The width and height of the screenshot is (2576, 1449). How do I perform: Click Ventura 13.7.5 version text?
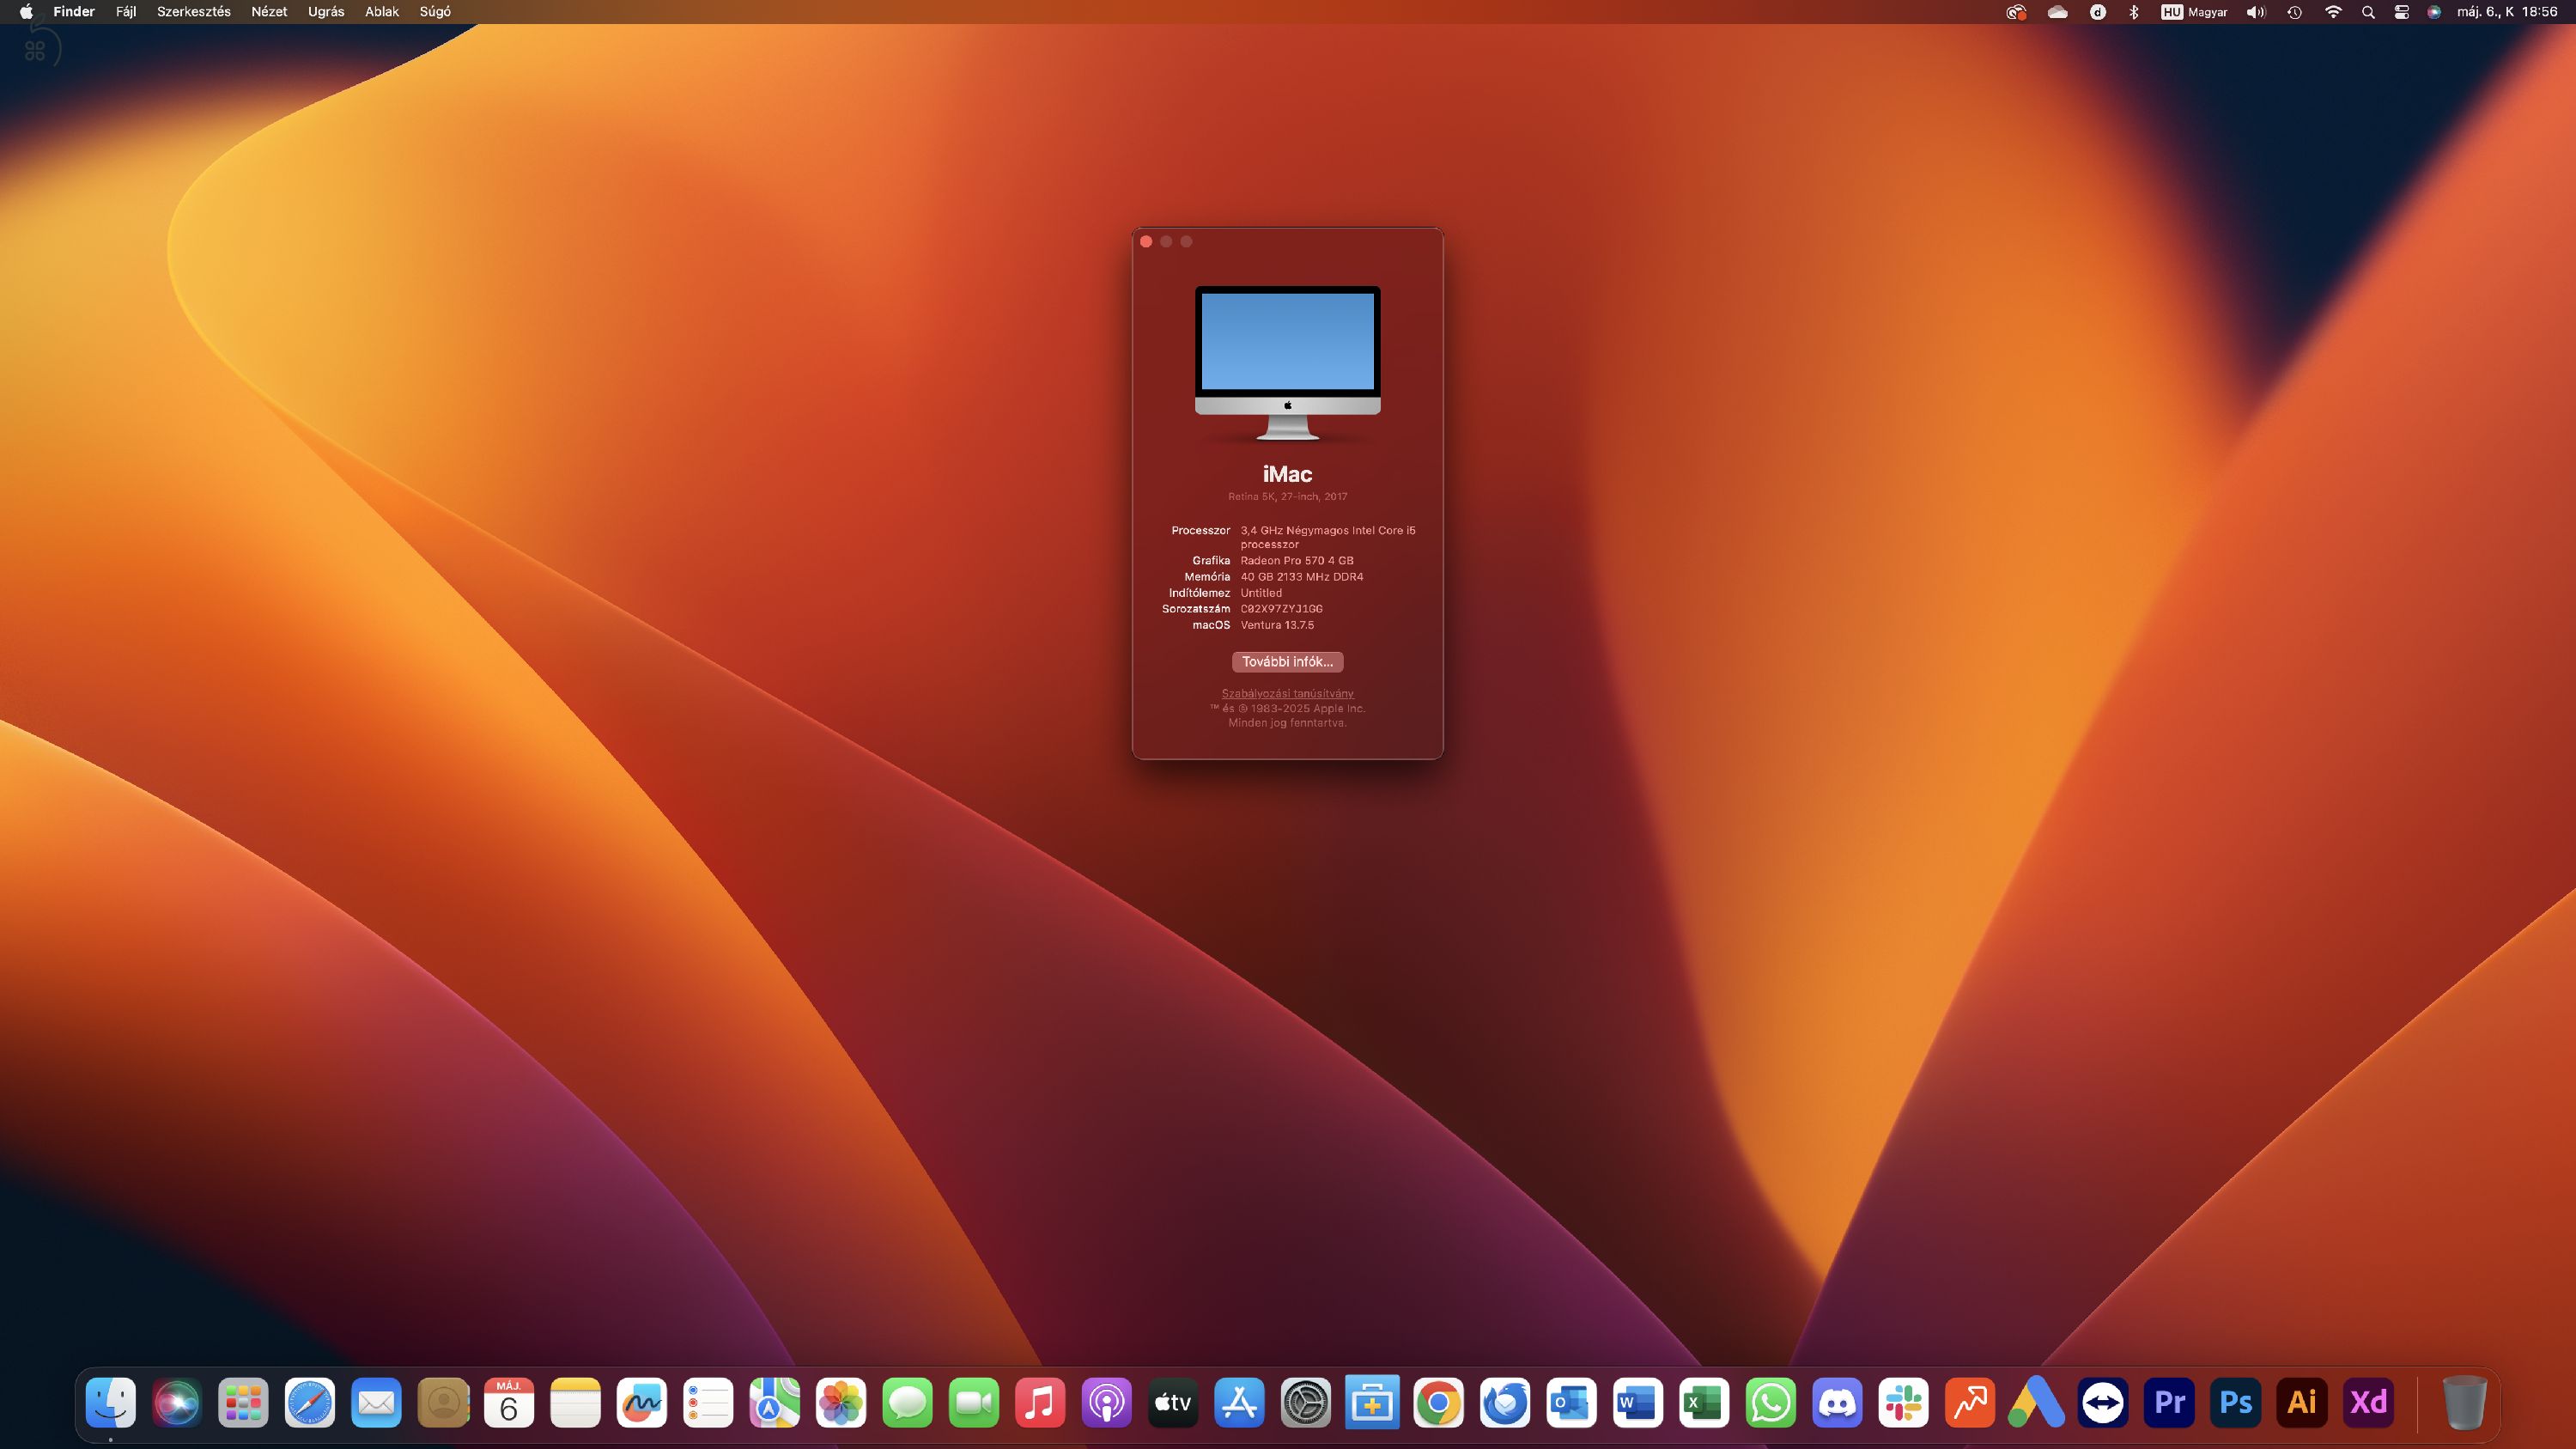point(1277,625)
